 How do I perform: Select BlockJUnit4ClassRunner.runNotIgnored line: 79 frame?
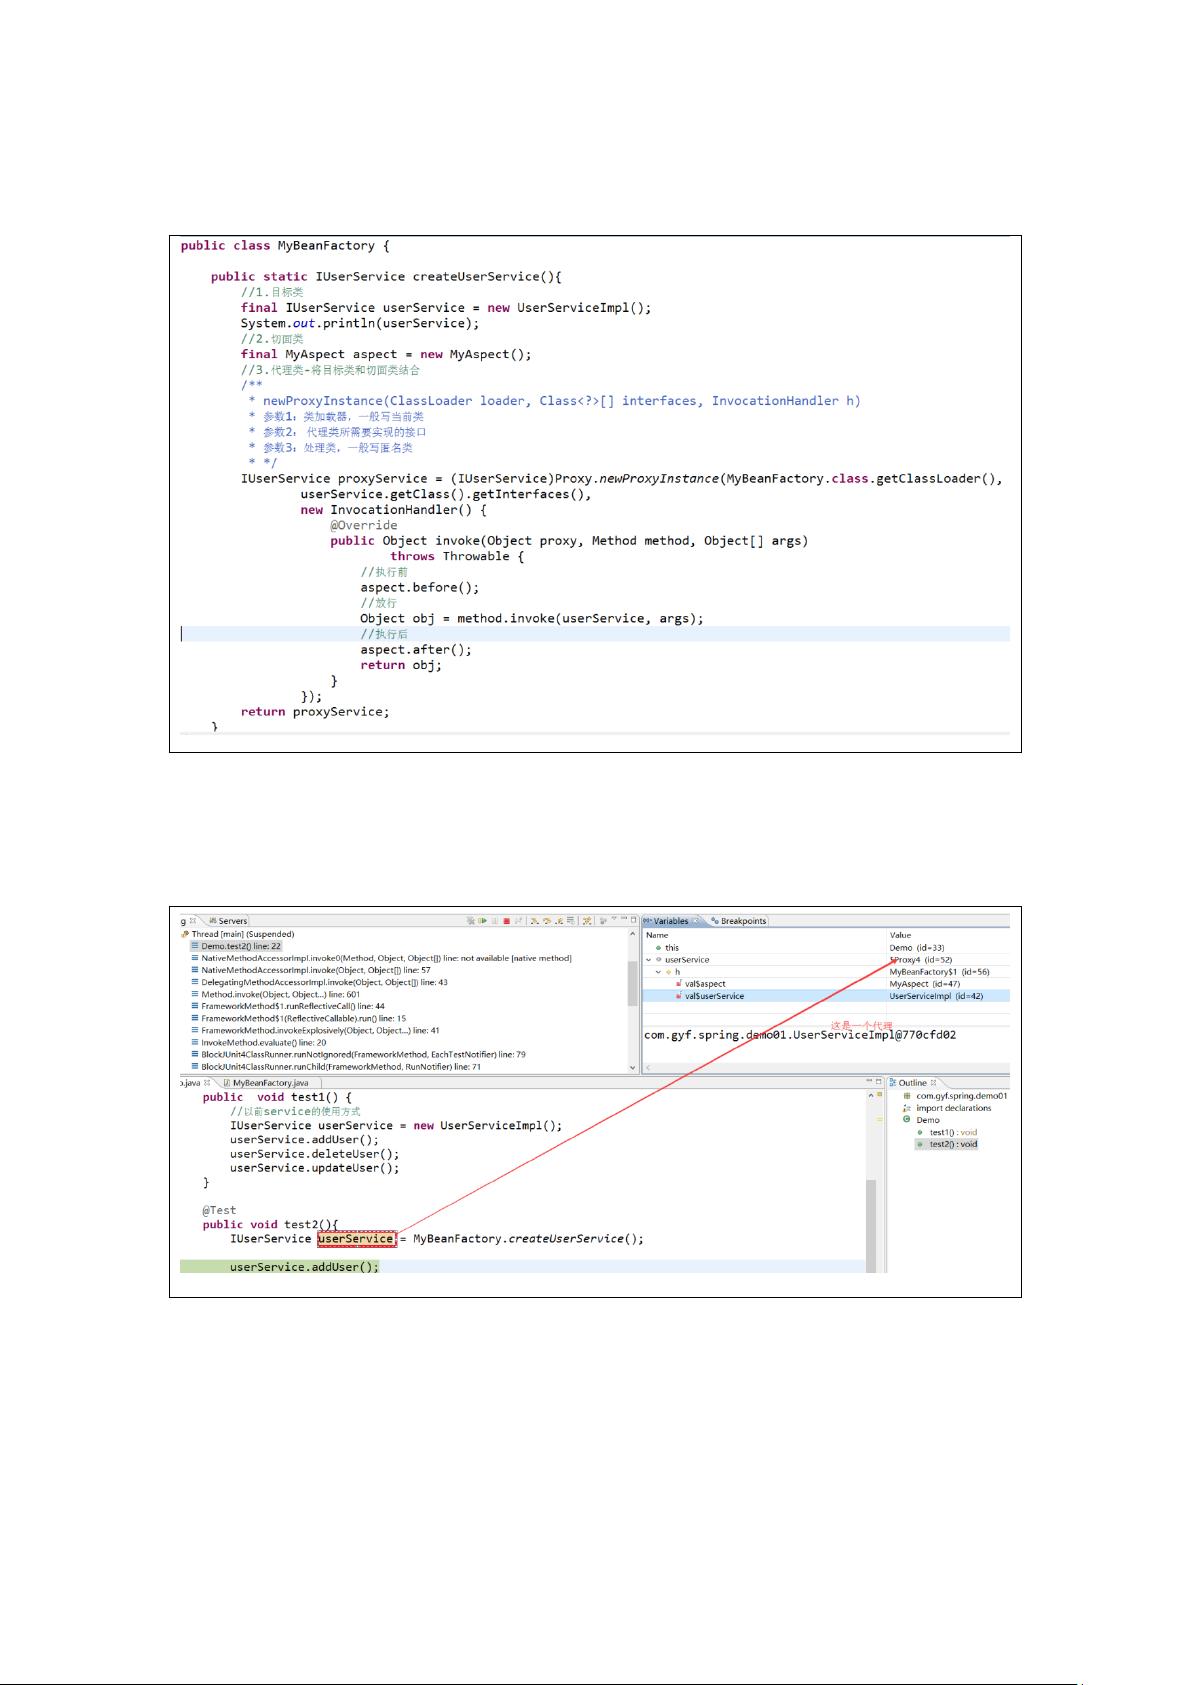[359, 1054]
